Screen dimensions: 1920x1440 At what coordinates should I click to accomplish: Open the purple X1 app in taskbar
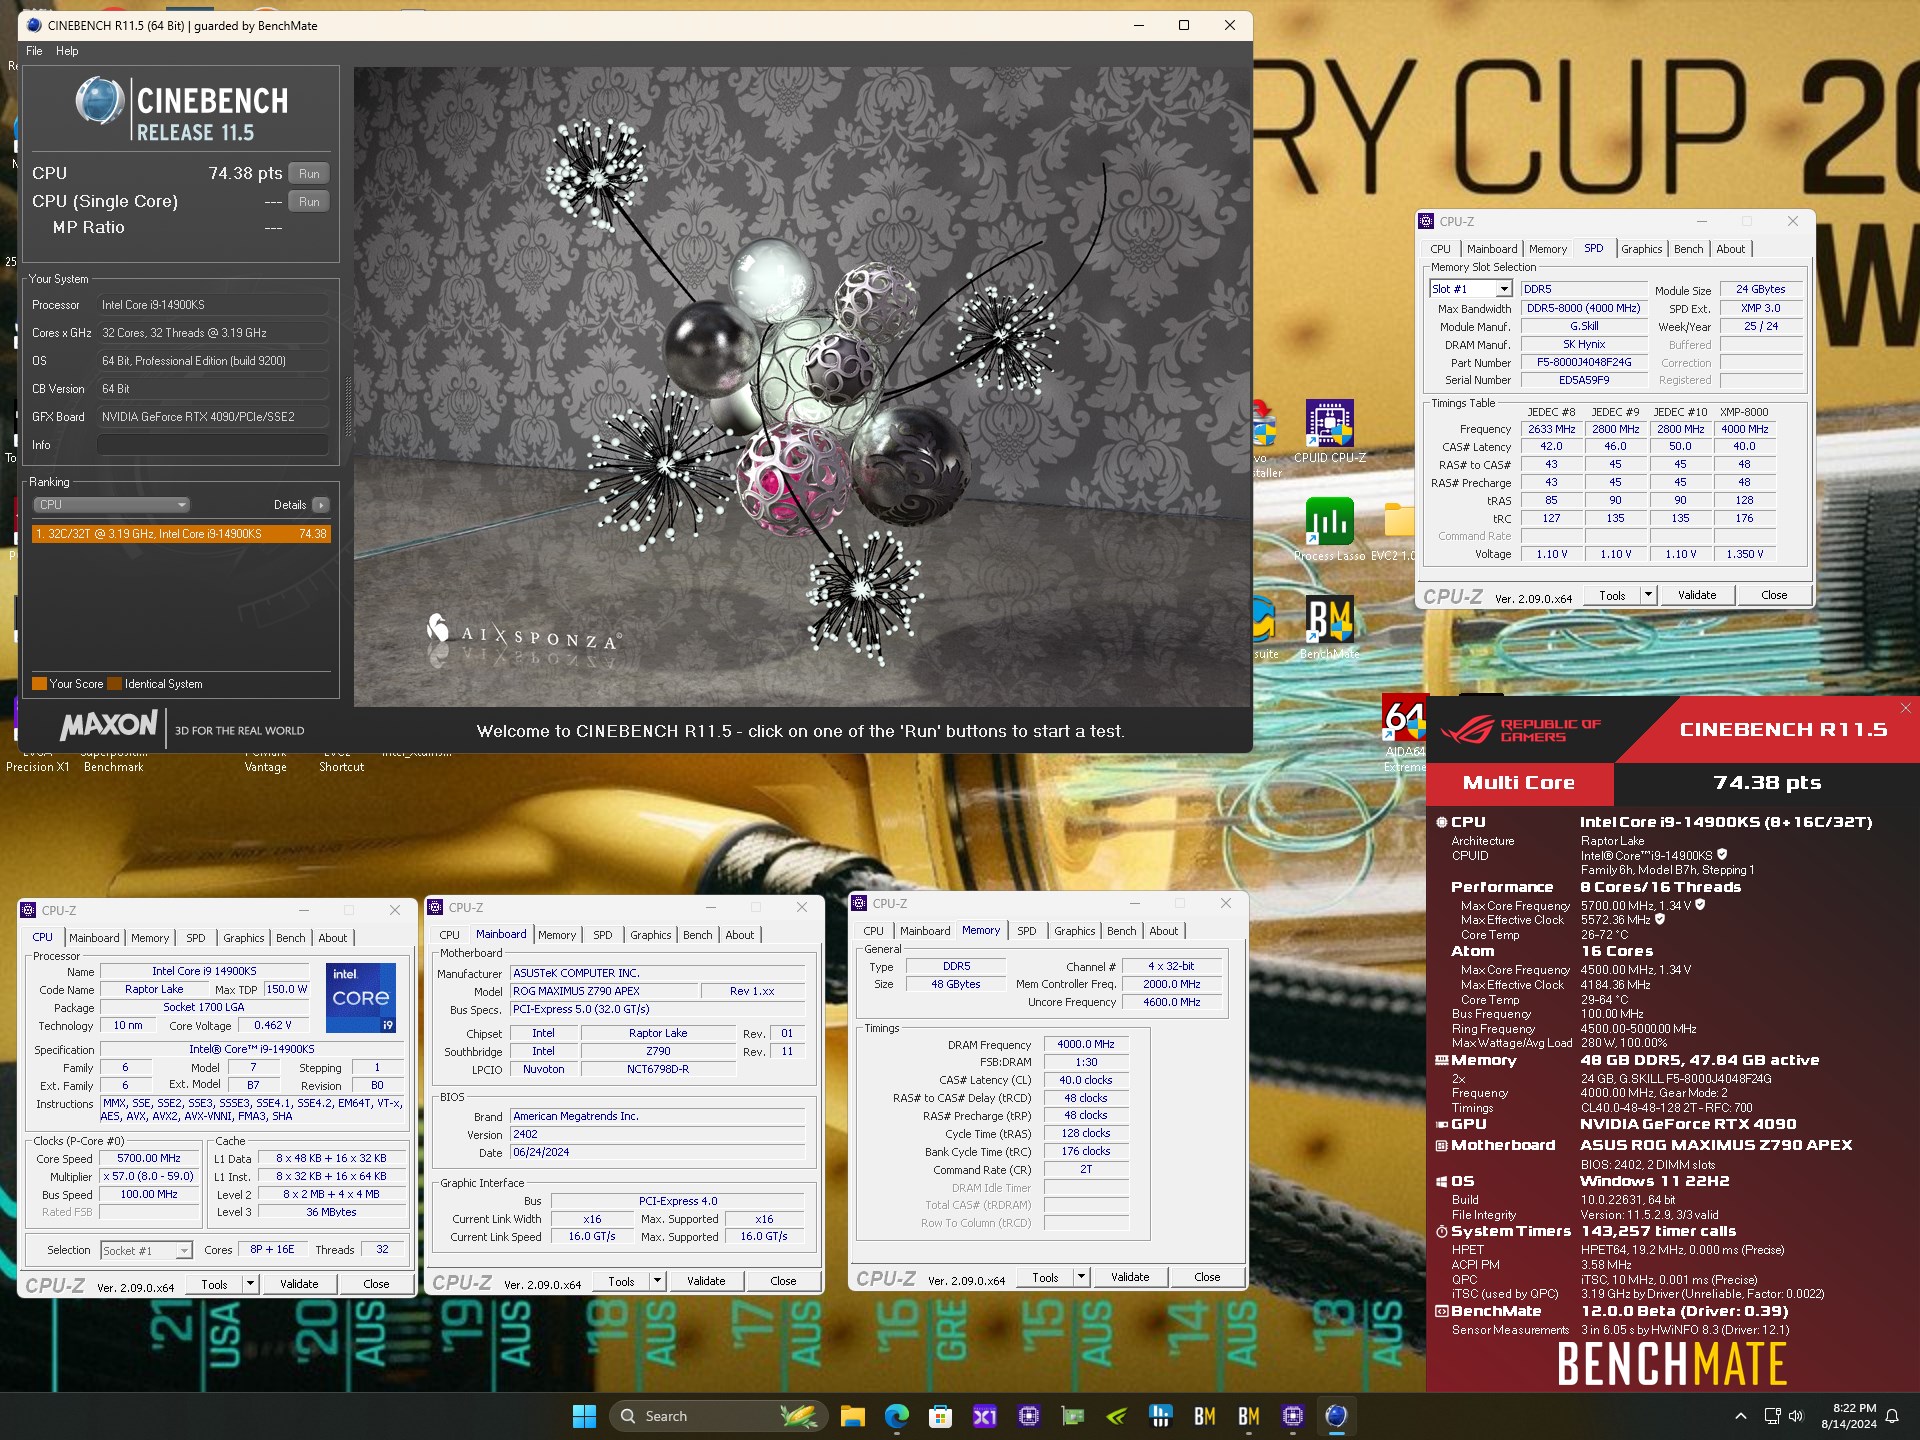[984, 1416]
